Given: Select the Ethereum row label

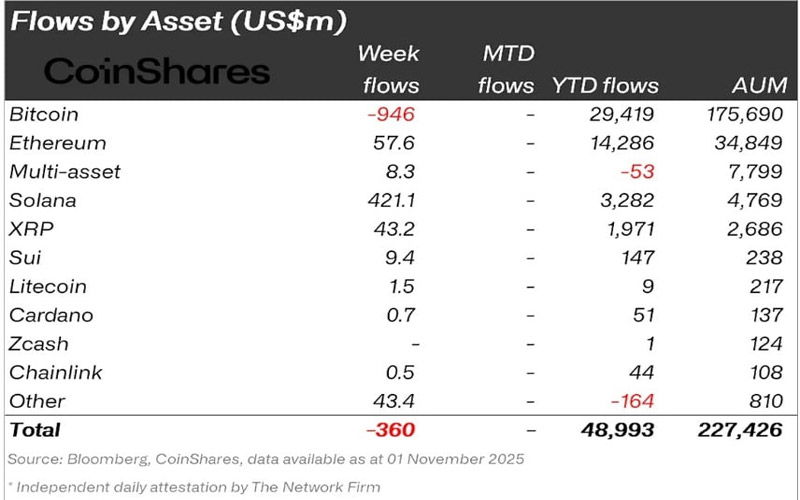Looking at the screenshot, I should [57, 143].
